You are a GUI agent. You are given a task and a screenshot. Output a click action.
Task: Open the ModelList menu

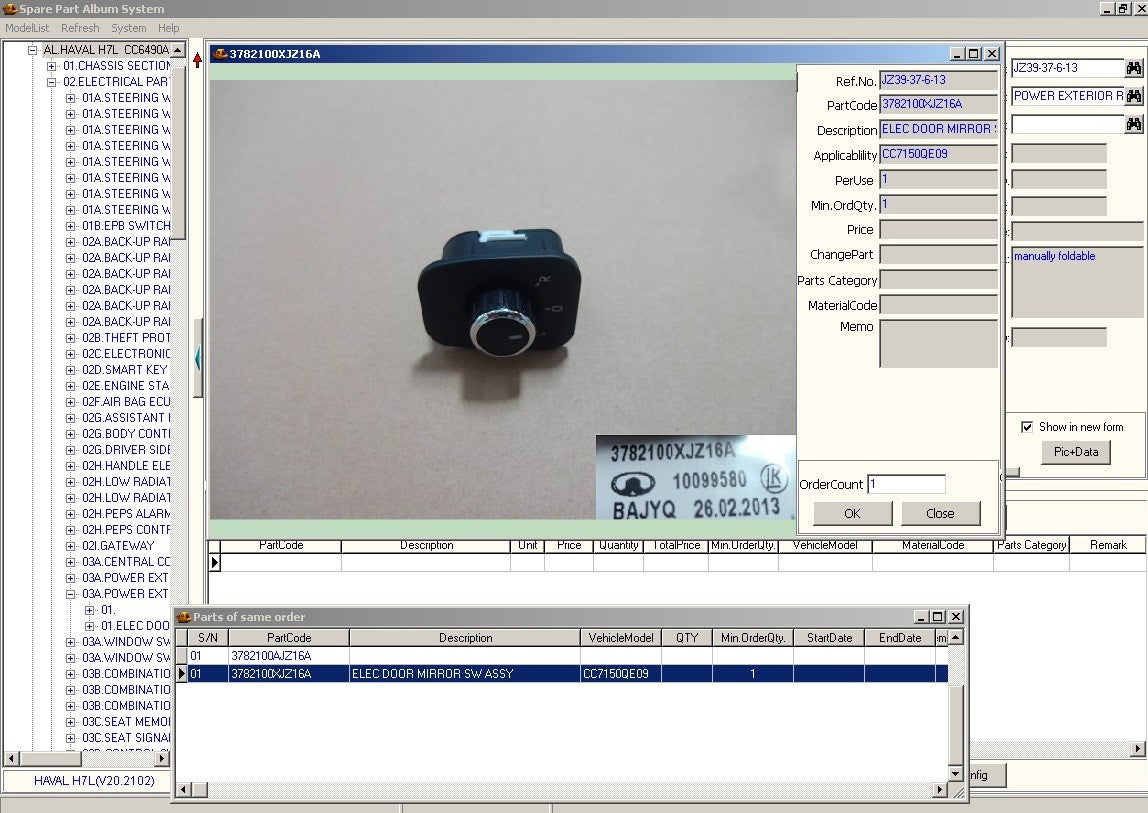point(27,28)
